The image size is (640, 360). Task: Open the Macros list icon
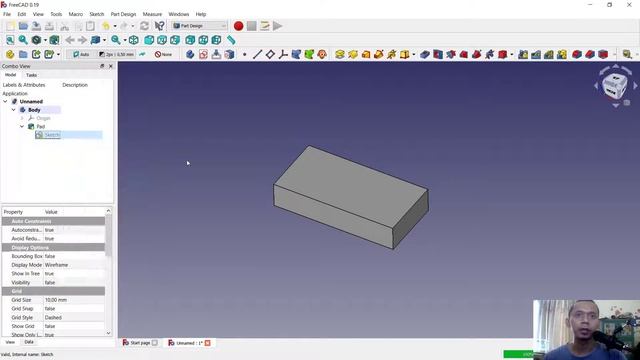pos(264,26)
